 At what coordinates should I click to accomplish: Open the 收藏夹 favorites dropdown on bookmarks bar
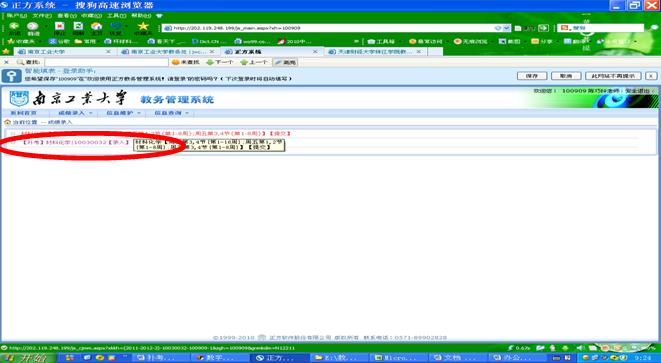pos(24,41)
